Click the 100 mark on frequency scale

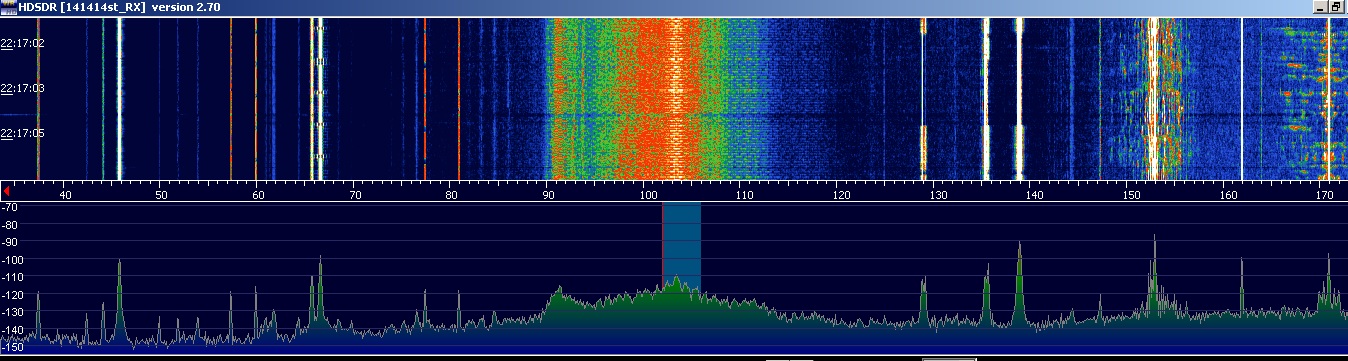(645, 196)
